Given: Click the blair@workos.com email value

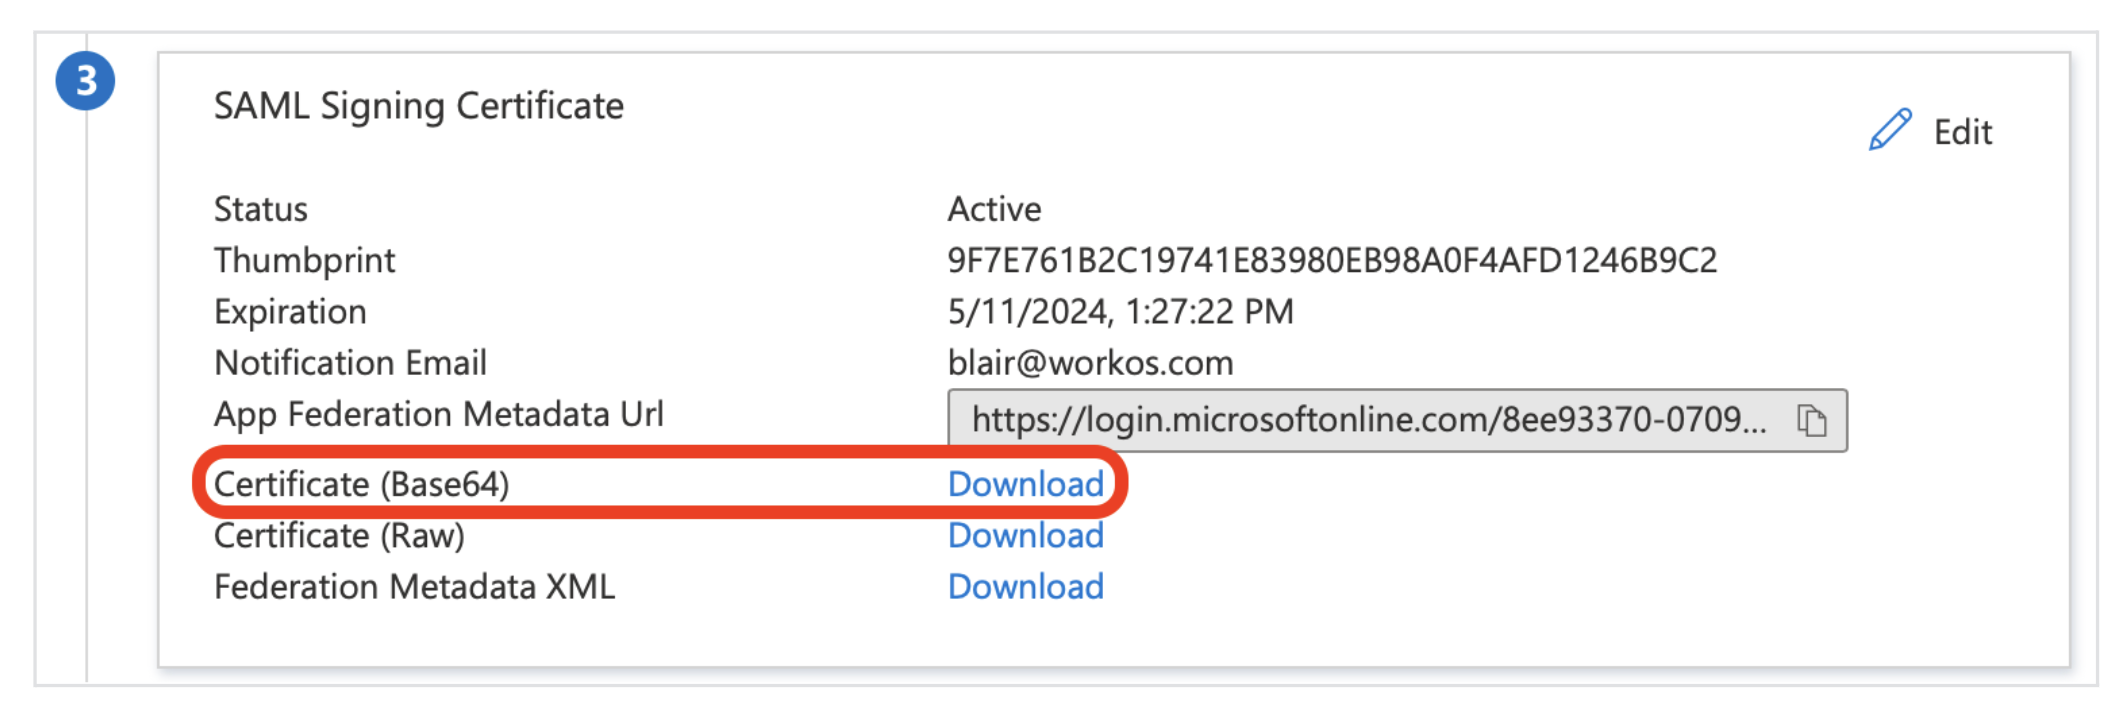Looking at the screenshot, I should click(x=1090, y=362).
